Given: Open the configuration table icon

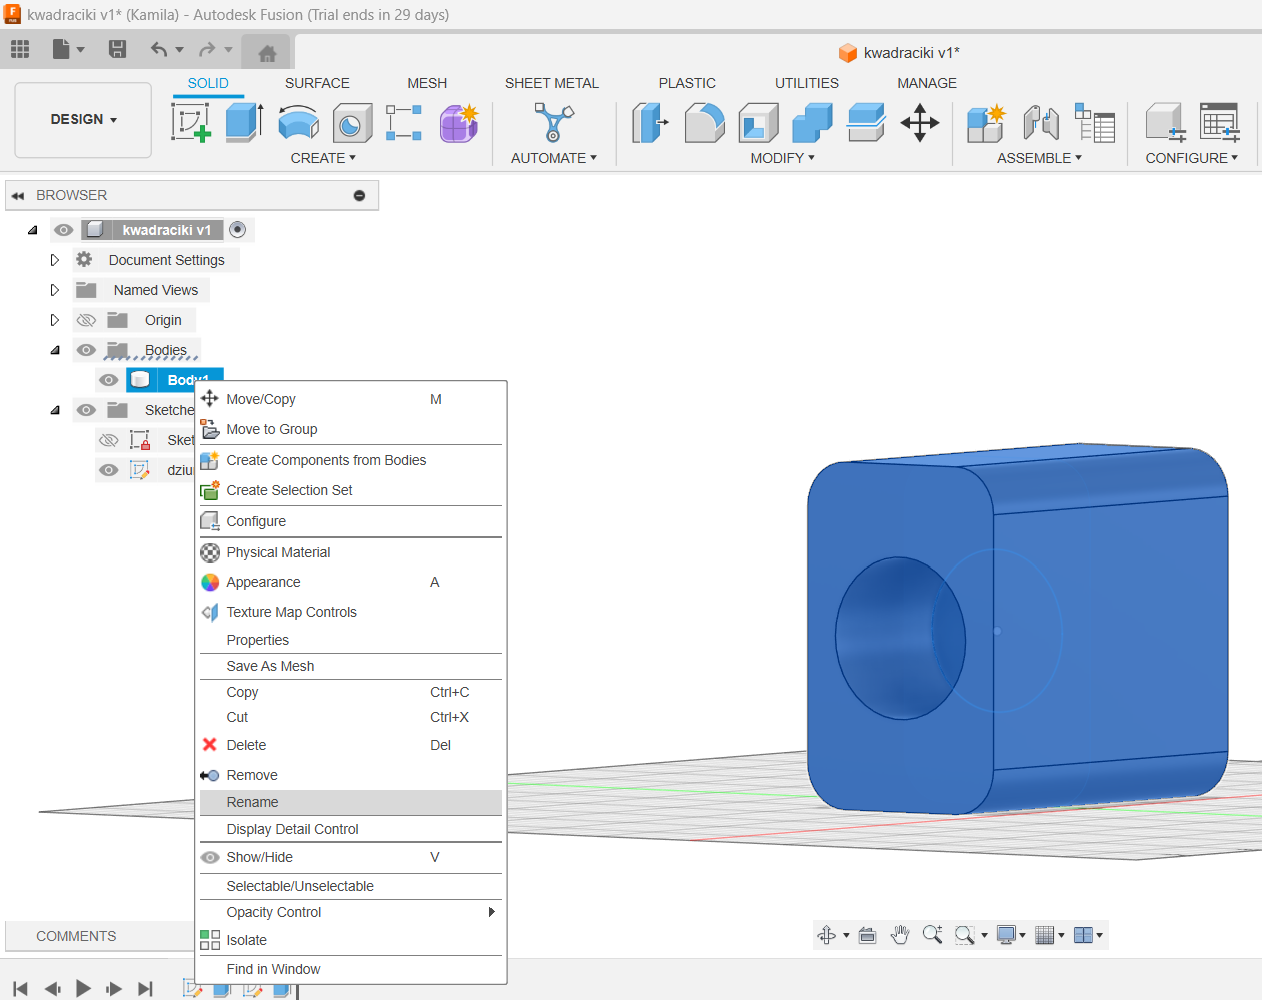Looking at the screenshot, I should [1220, 123].
